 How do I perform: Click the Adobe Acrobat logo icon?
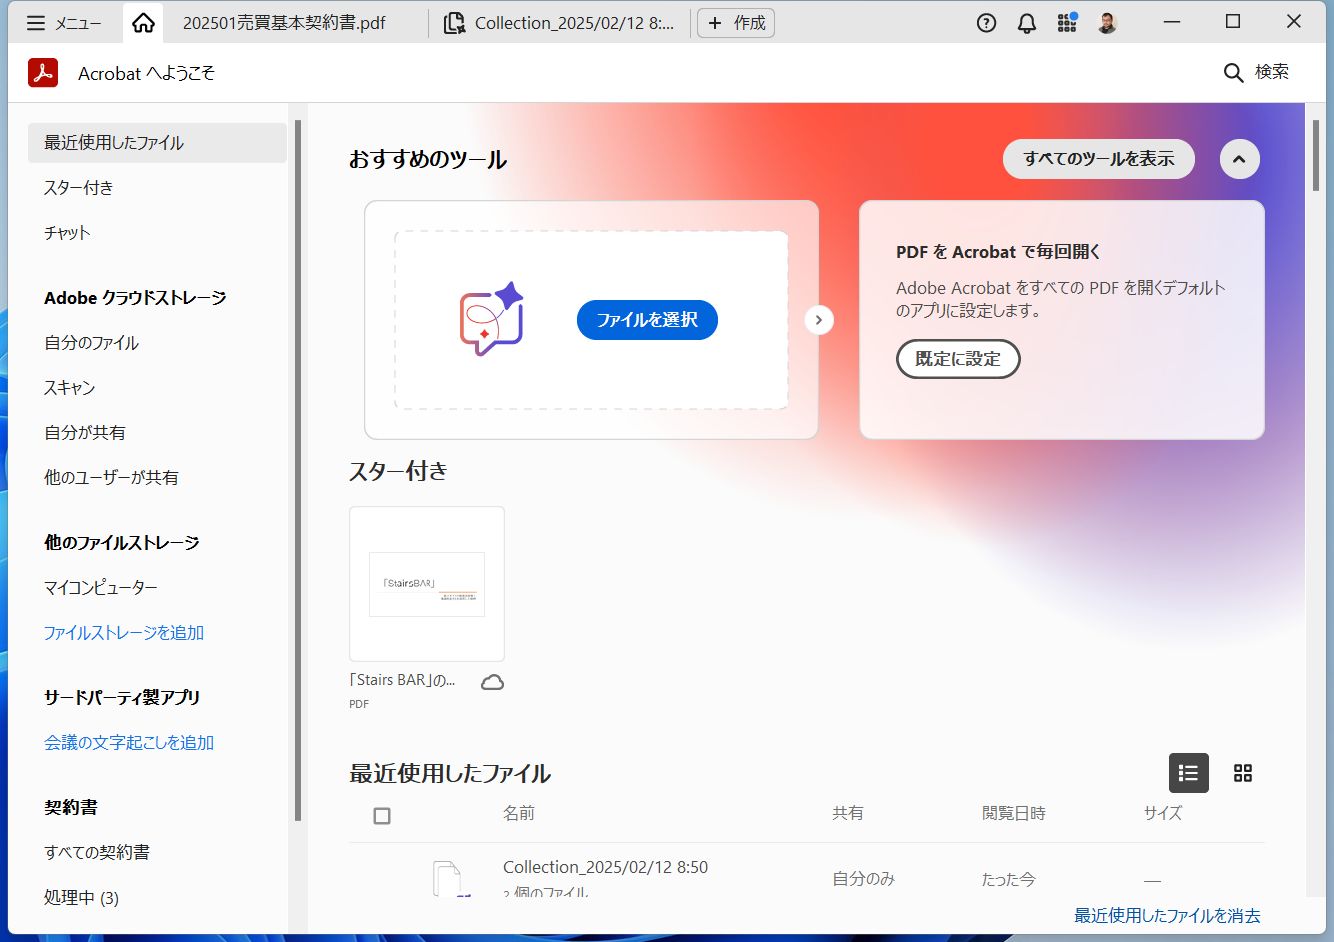[x=43, y=72]
